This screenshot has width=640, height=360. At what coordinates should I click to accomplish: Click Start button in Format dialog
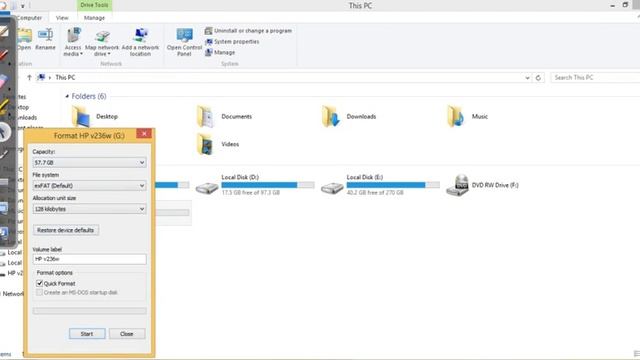click(x=87, y=334)
